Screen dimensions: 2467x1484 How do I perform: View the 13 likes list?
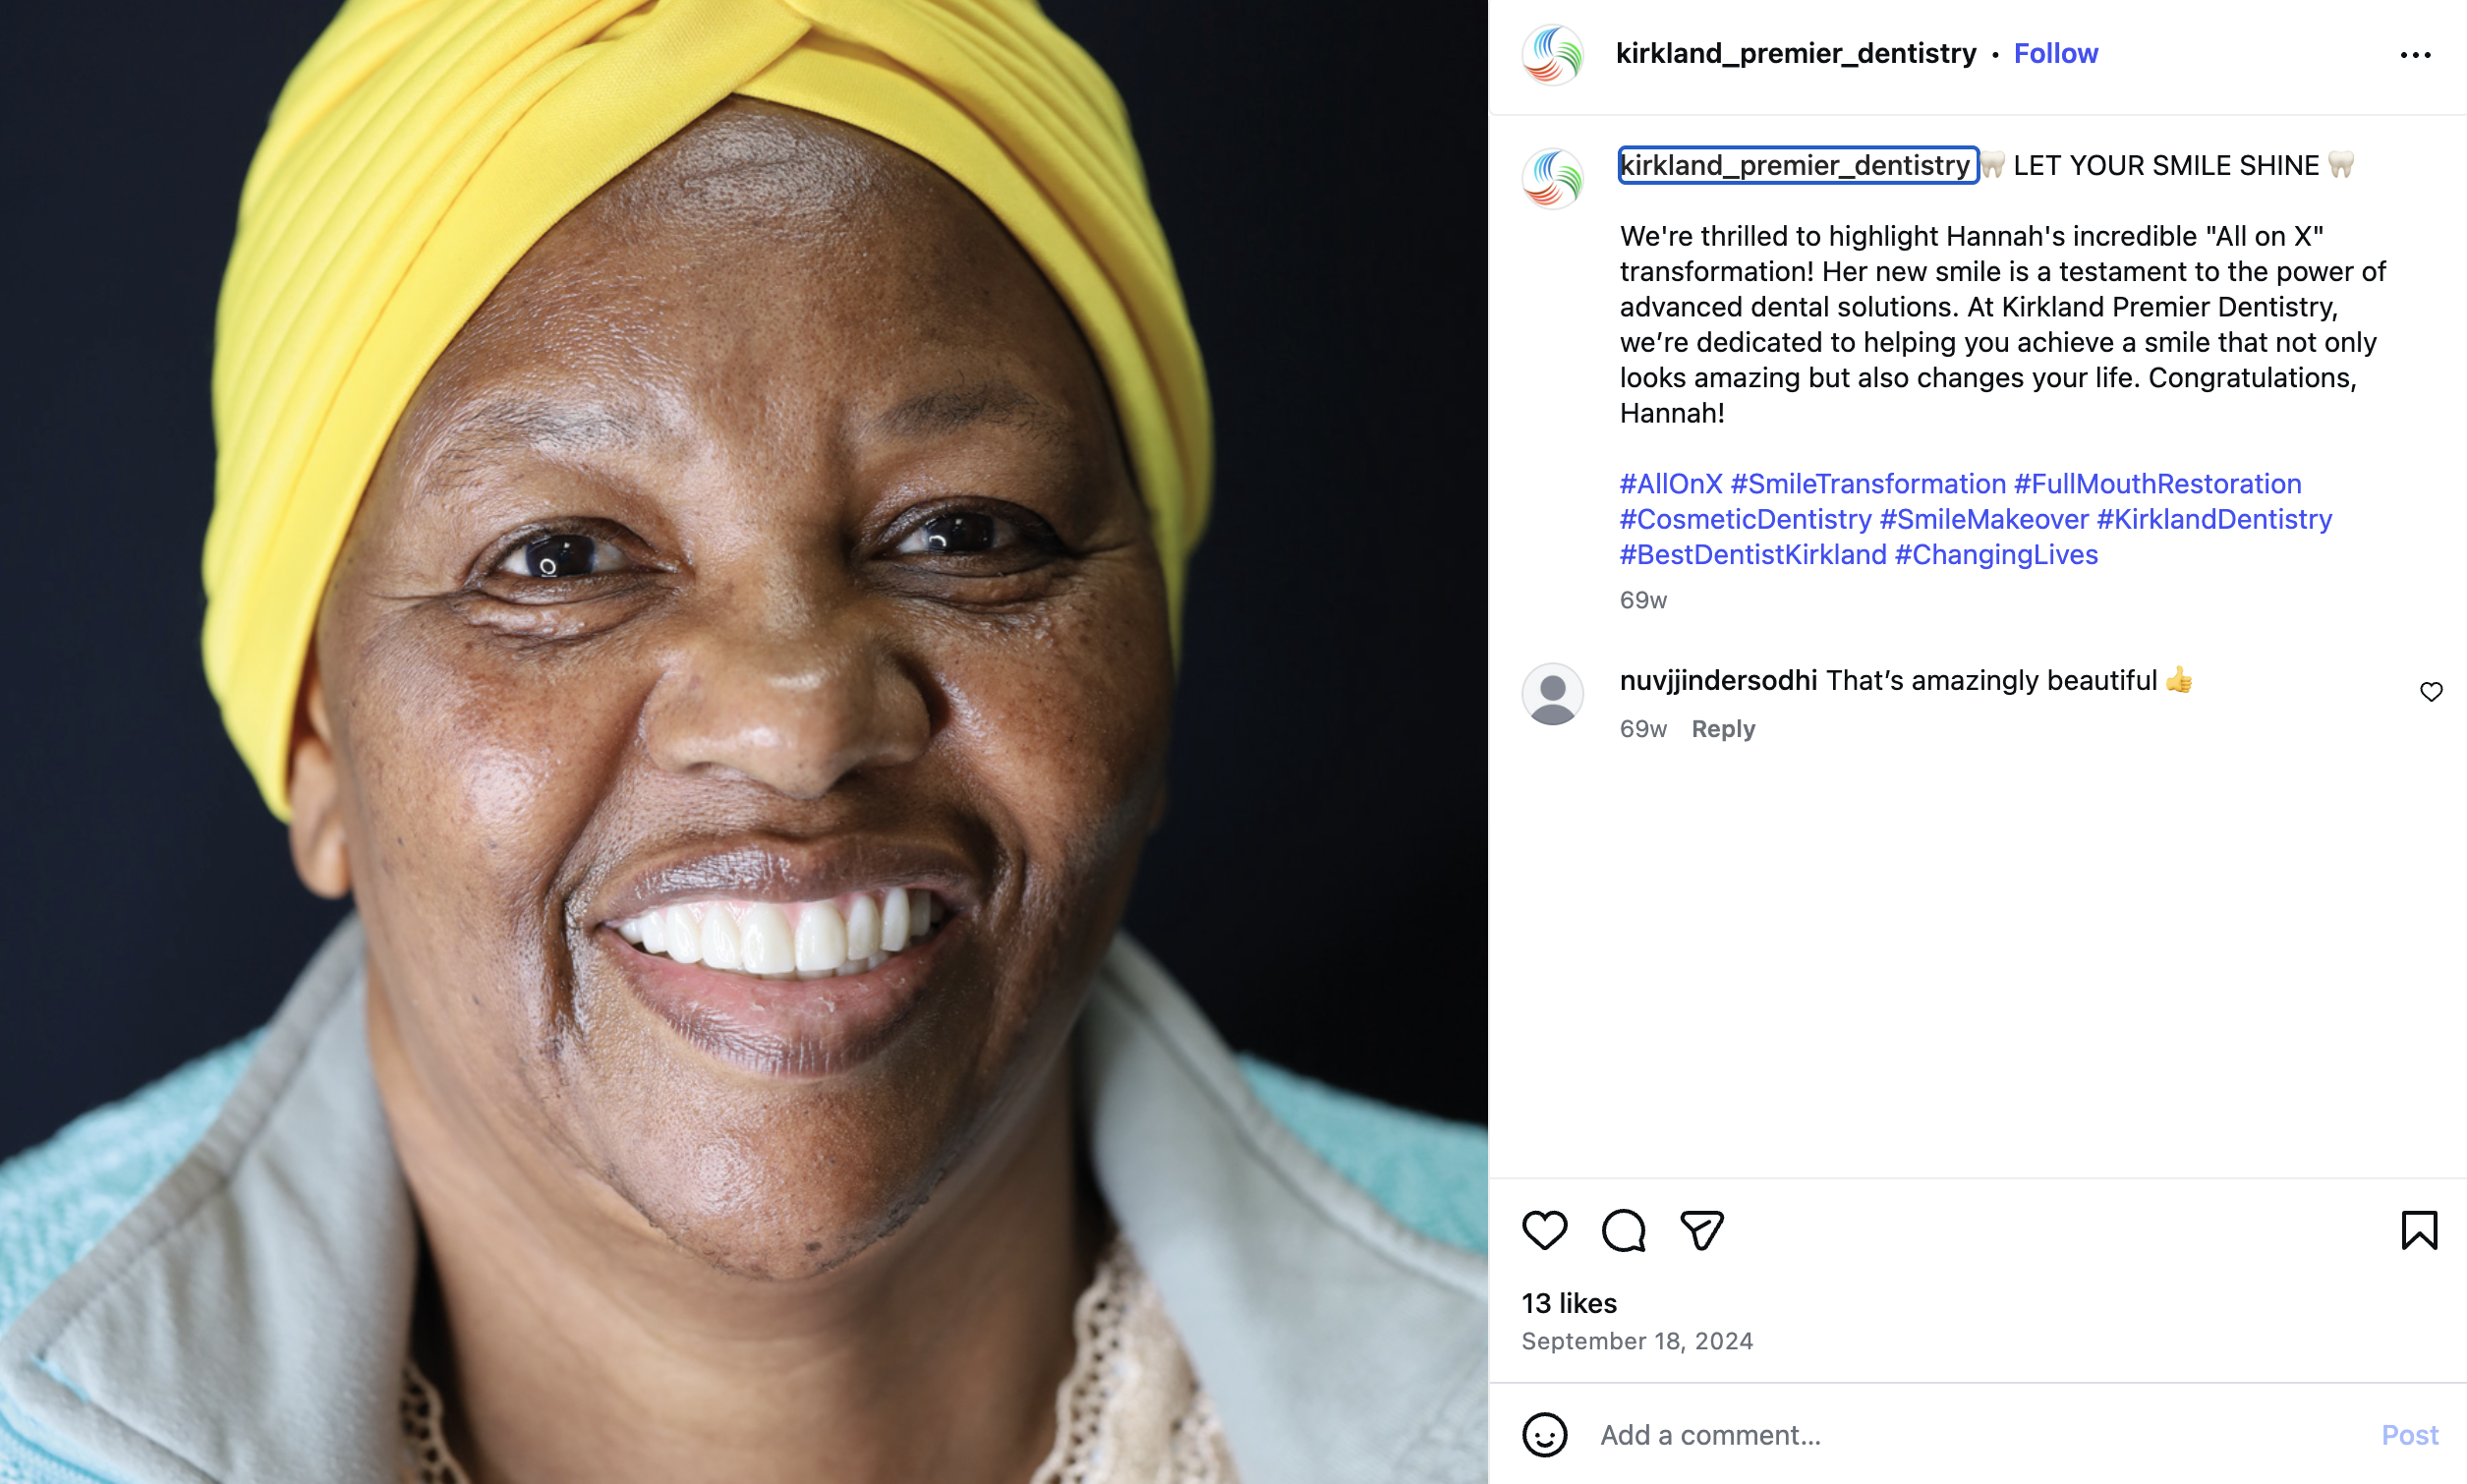[1568, 1303]
